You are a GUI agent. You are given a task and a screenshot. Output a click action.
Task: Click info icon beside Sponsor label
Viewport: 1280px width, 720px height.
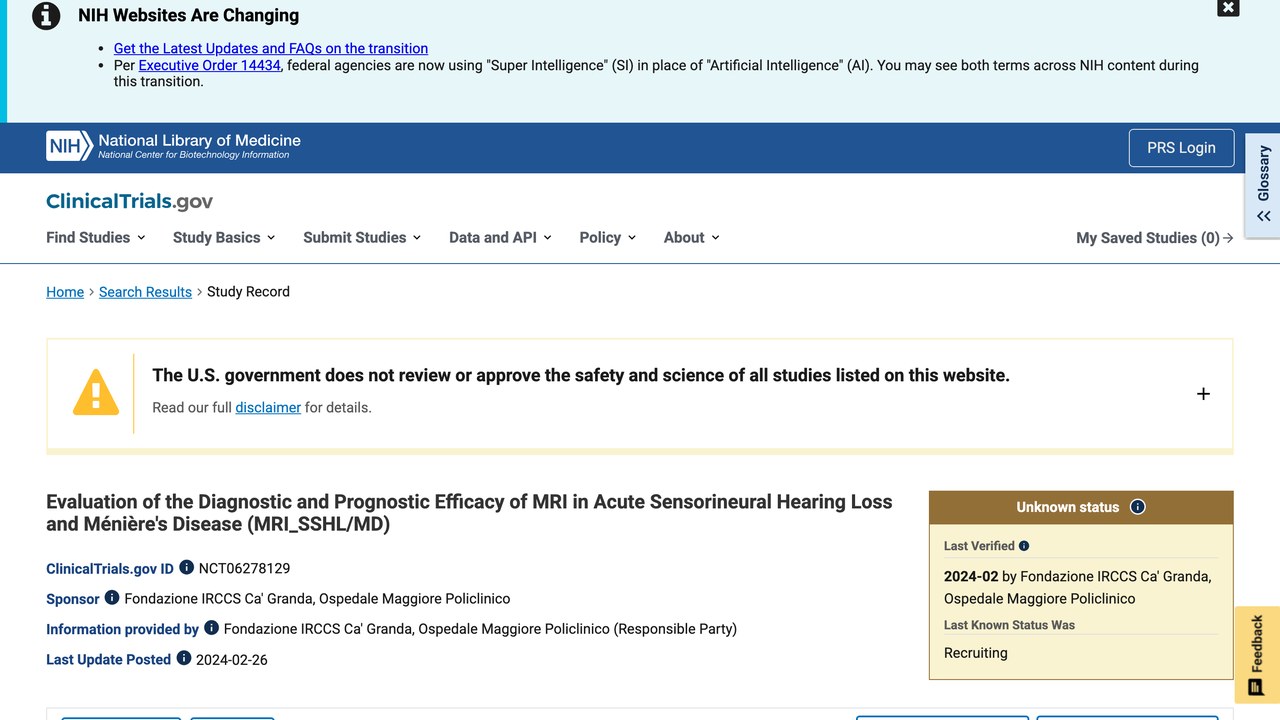pyautogui.click(x=112, y=598)
